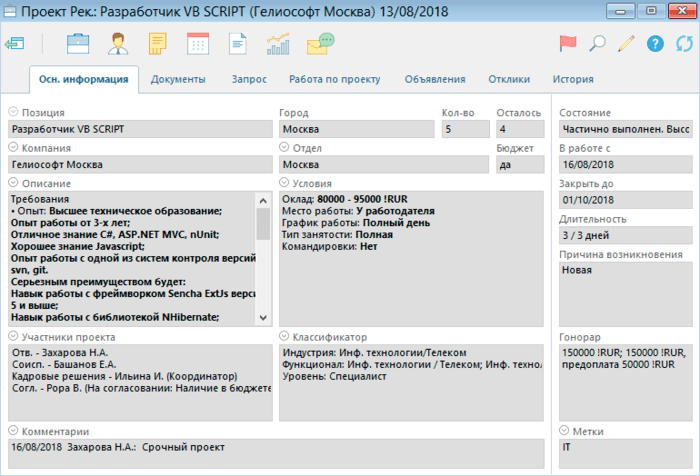Screen dimensions: 700x476
Task: Expand the Классификатор section chevron
Action: pyautogui.click(x=284, y=336)
